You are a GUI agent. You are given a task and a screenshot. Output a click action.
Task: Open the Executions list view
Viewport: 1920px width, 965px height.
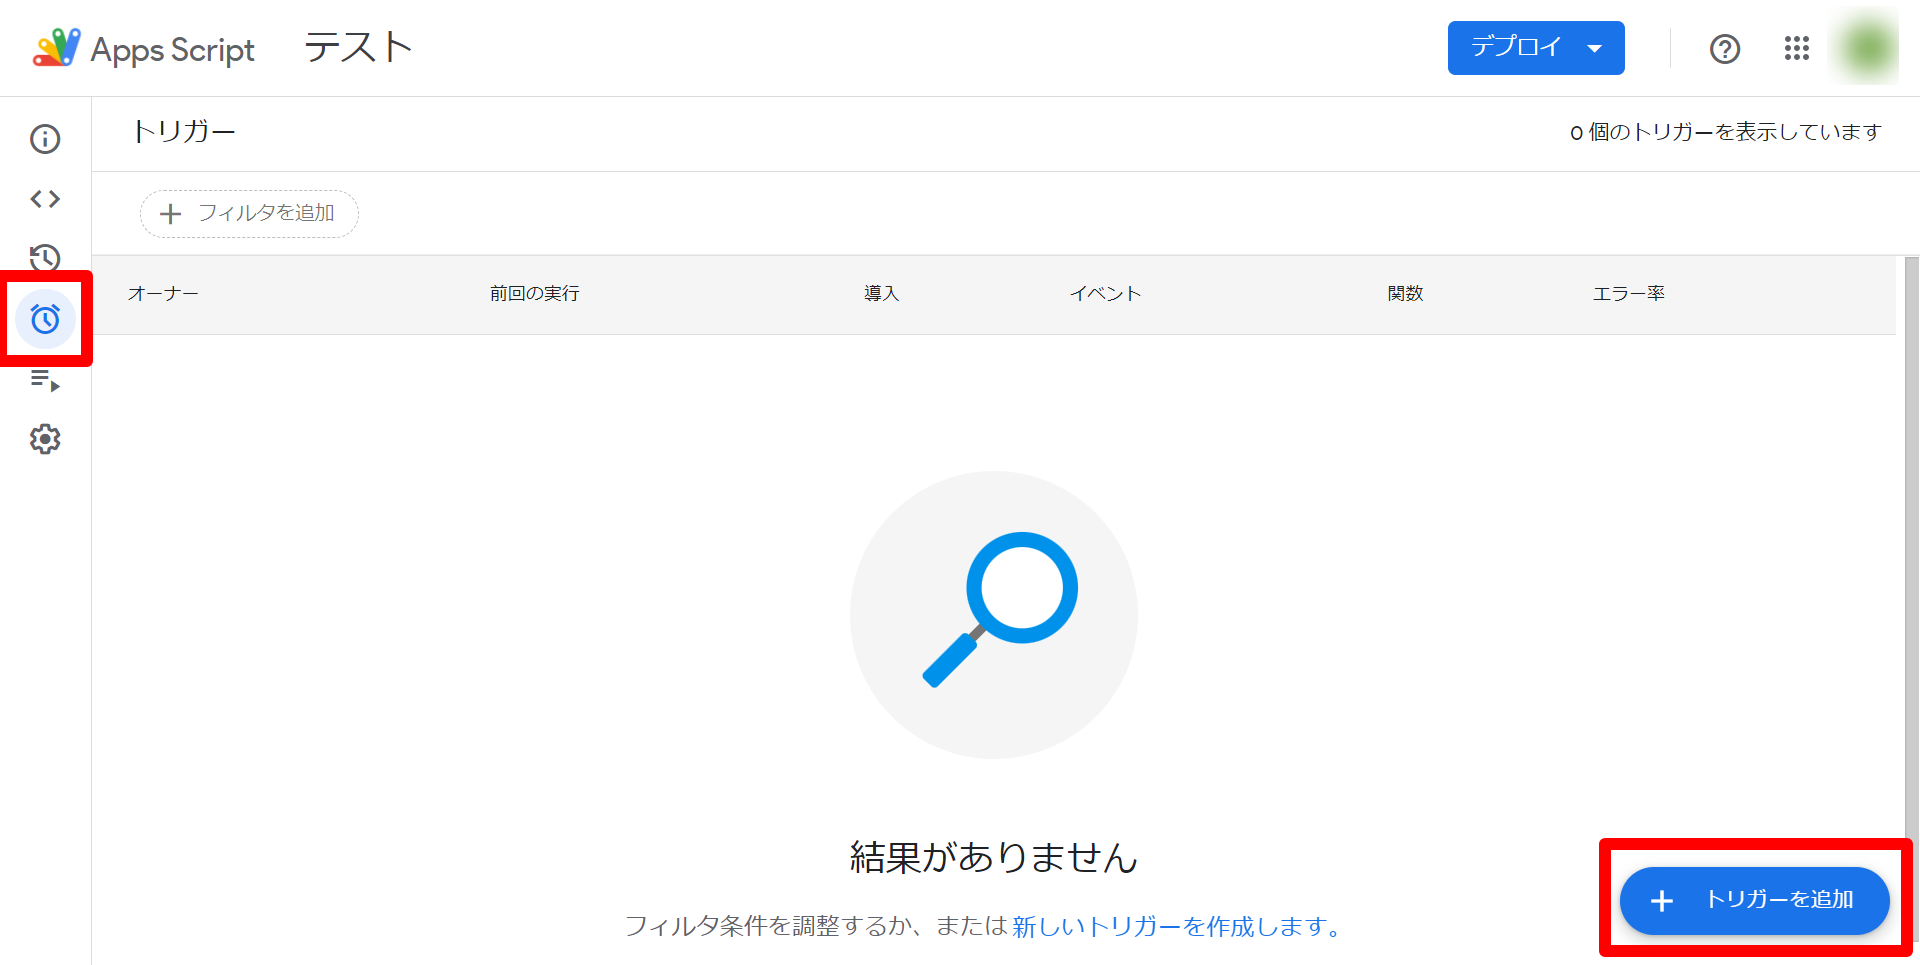[x=44, y=379]
